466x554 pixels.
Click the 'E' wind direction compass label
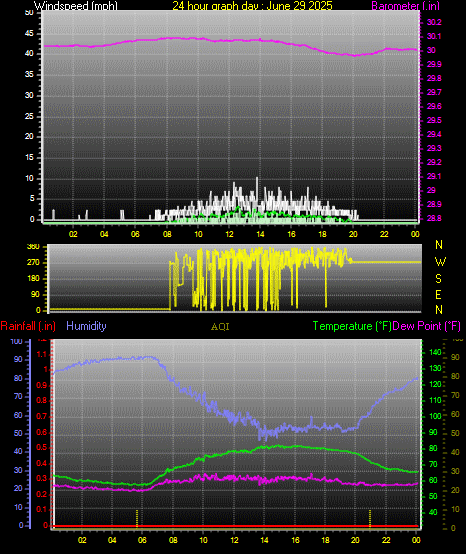[438, 294]
